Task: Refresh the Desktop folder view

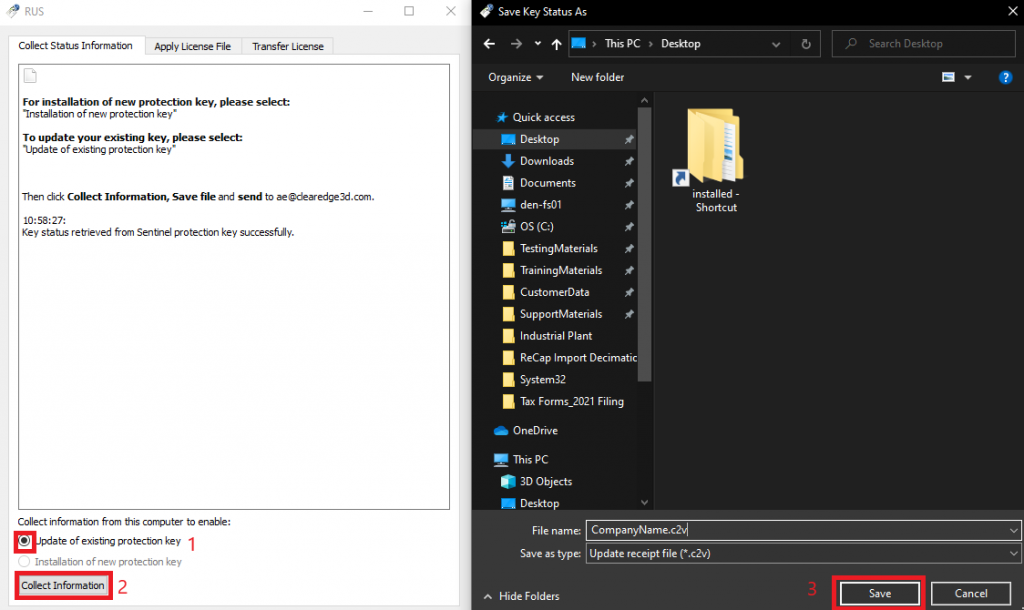Action: tap(806, 44)
